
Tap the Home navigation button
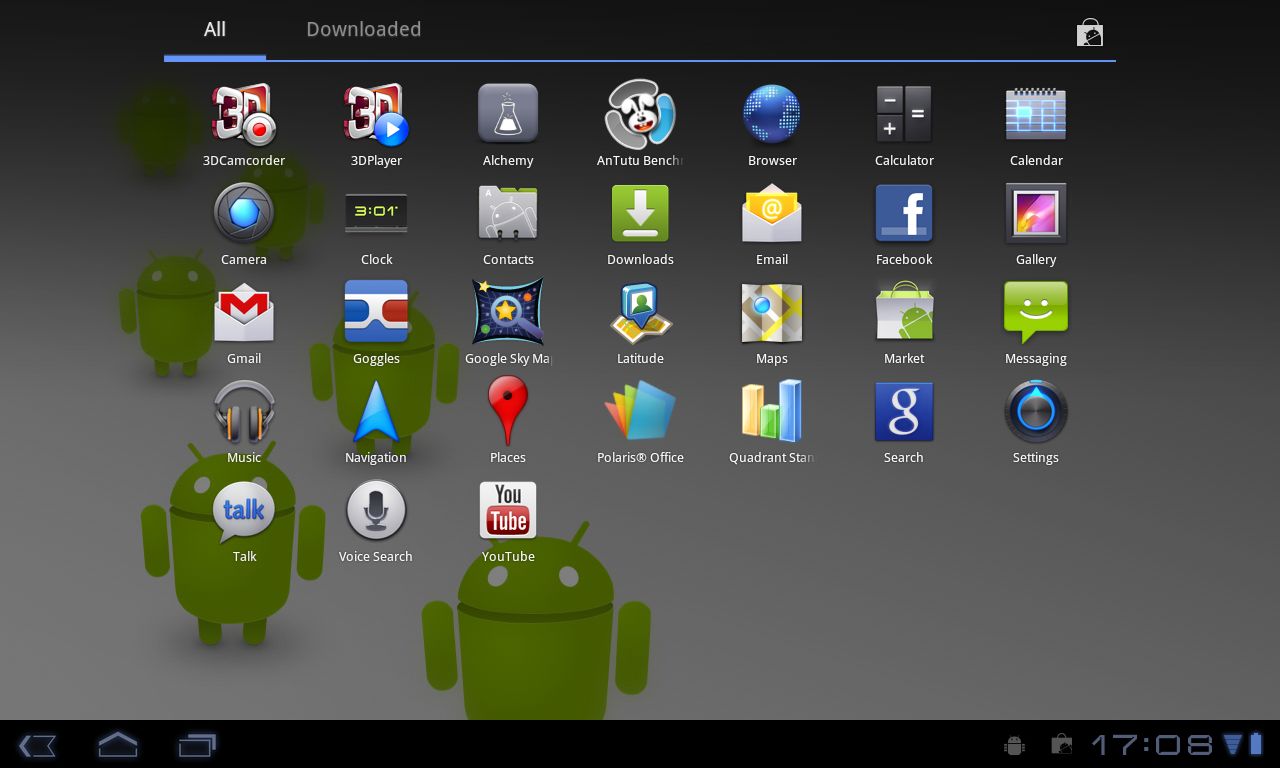click(117, 745)
